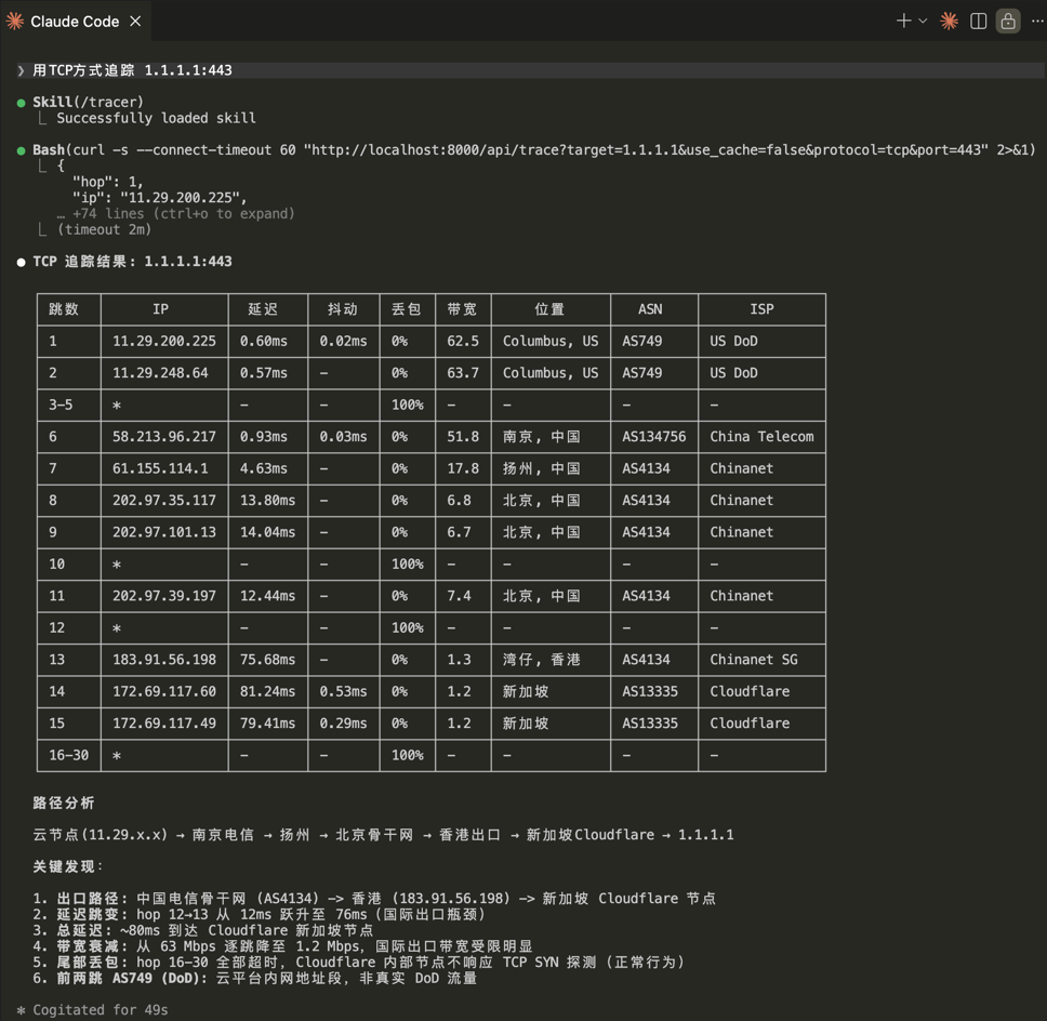Click the 湾仔, 香港 location cell
The height and width of the screenshot is (1022, 1048).
coord(551,660)
